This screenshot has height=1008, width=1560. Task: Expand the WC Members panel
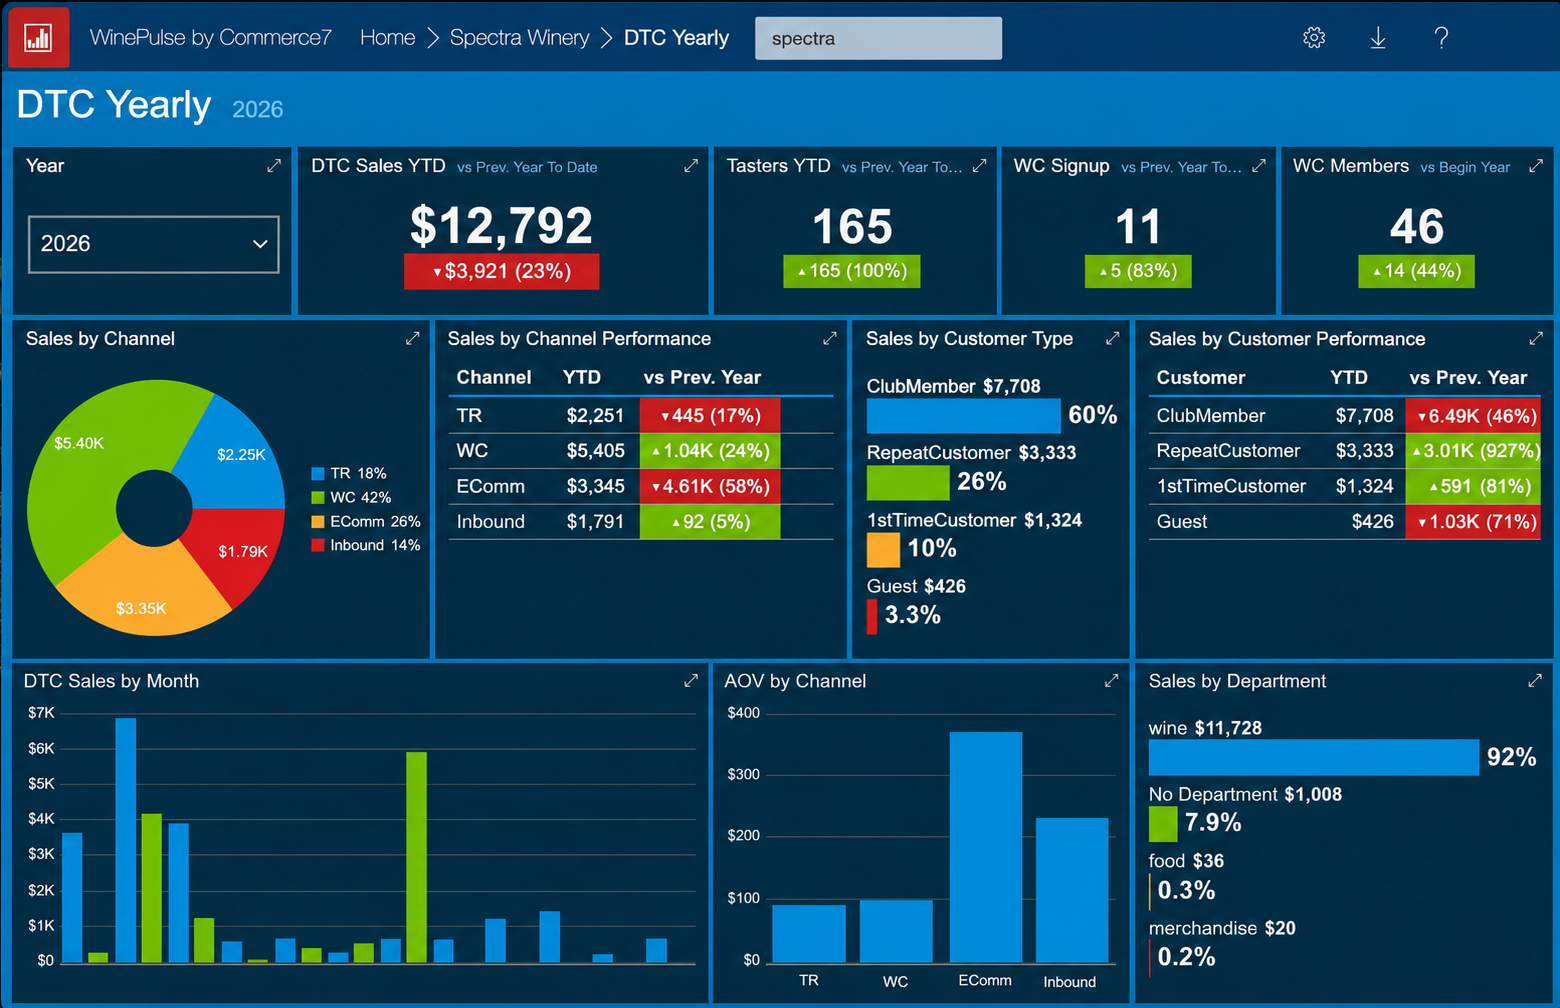tap(1536, 166)
